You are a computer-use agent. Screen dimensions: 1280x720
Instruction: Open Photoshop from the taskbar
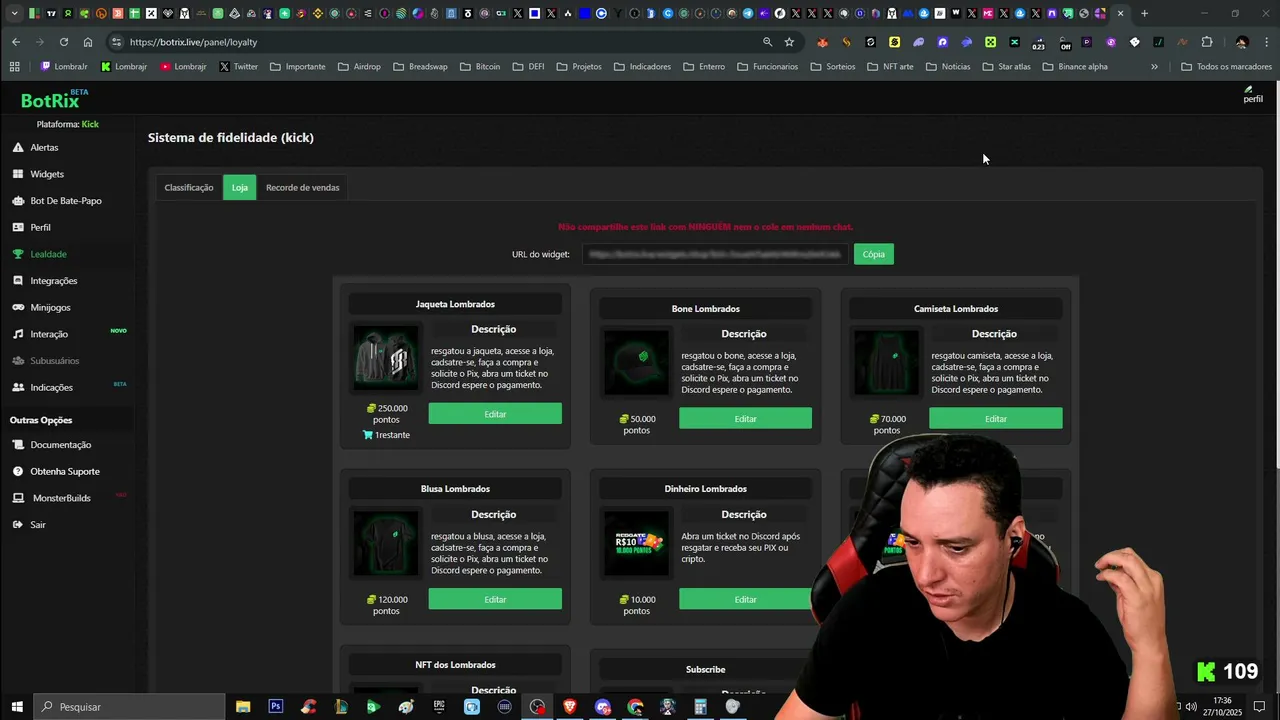pyautogui.click(x=275, y=707)
